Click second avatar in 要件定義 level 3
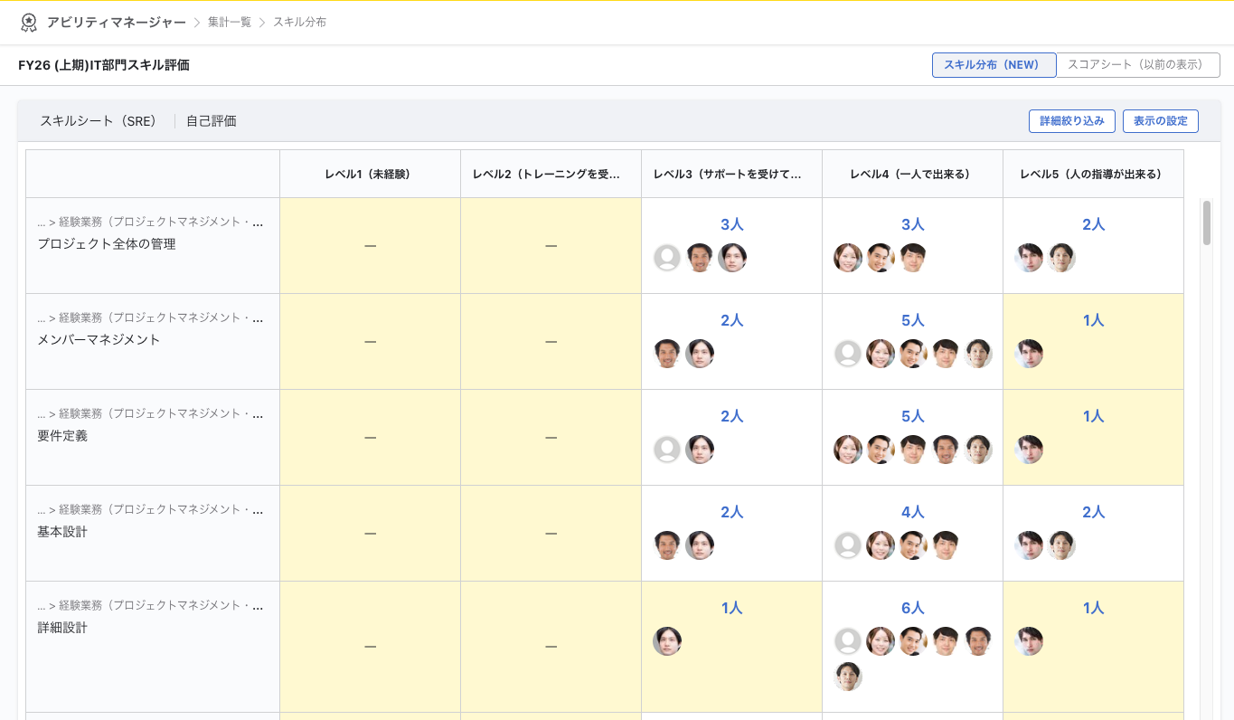This screenshot has width=1234, height=720. pos(700,450)
